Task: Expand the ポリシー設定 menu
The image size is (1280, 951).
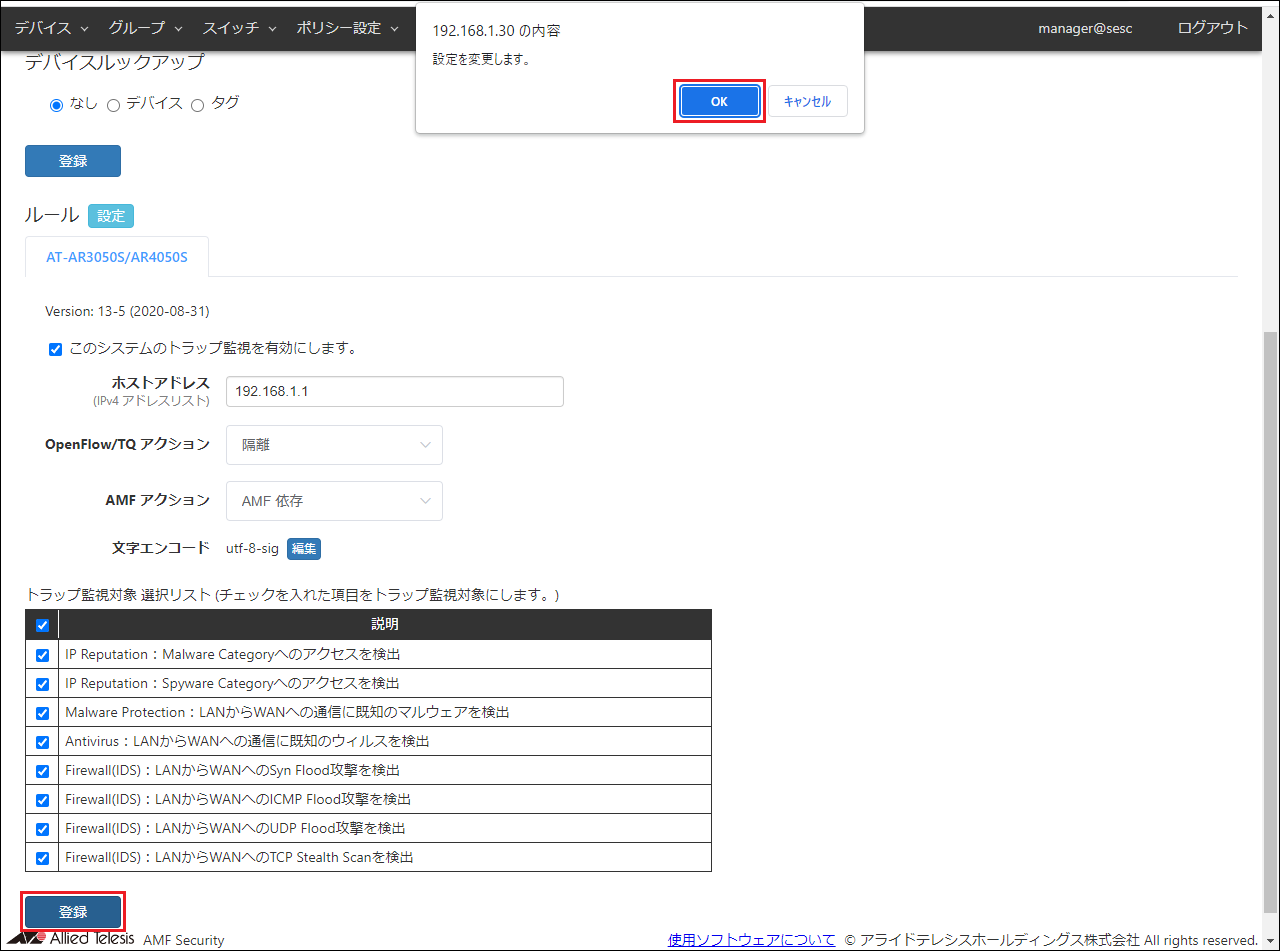Action: 347,28
